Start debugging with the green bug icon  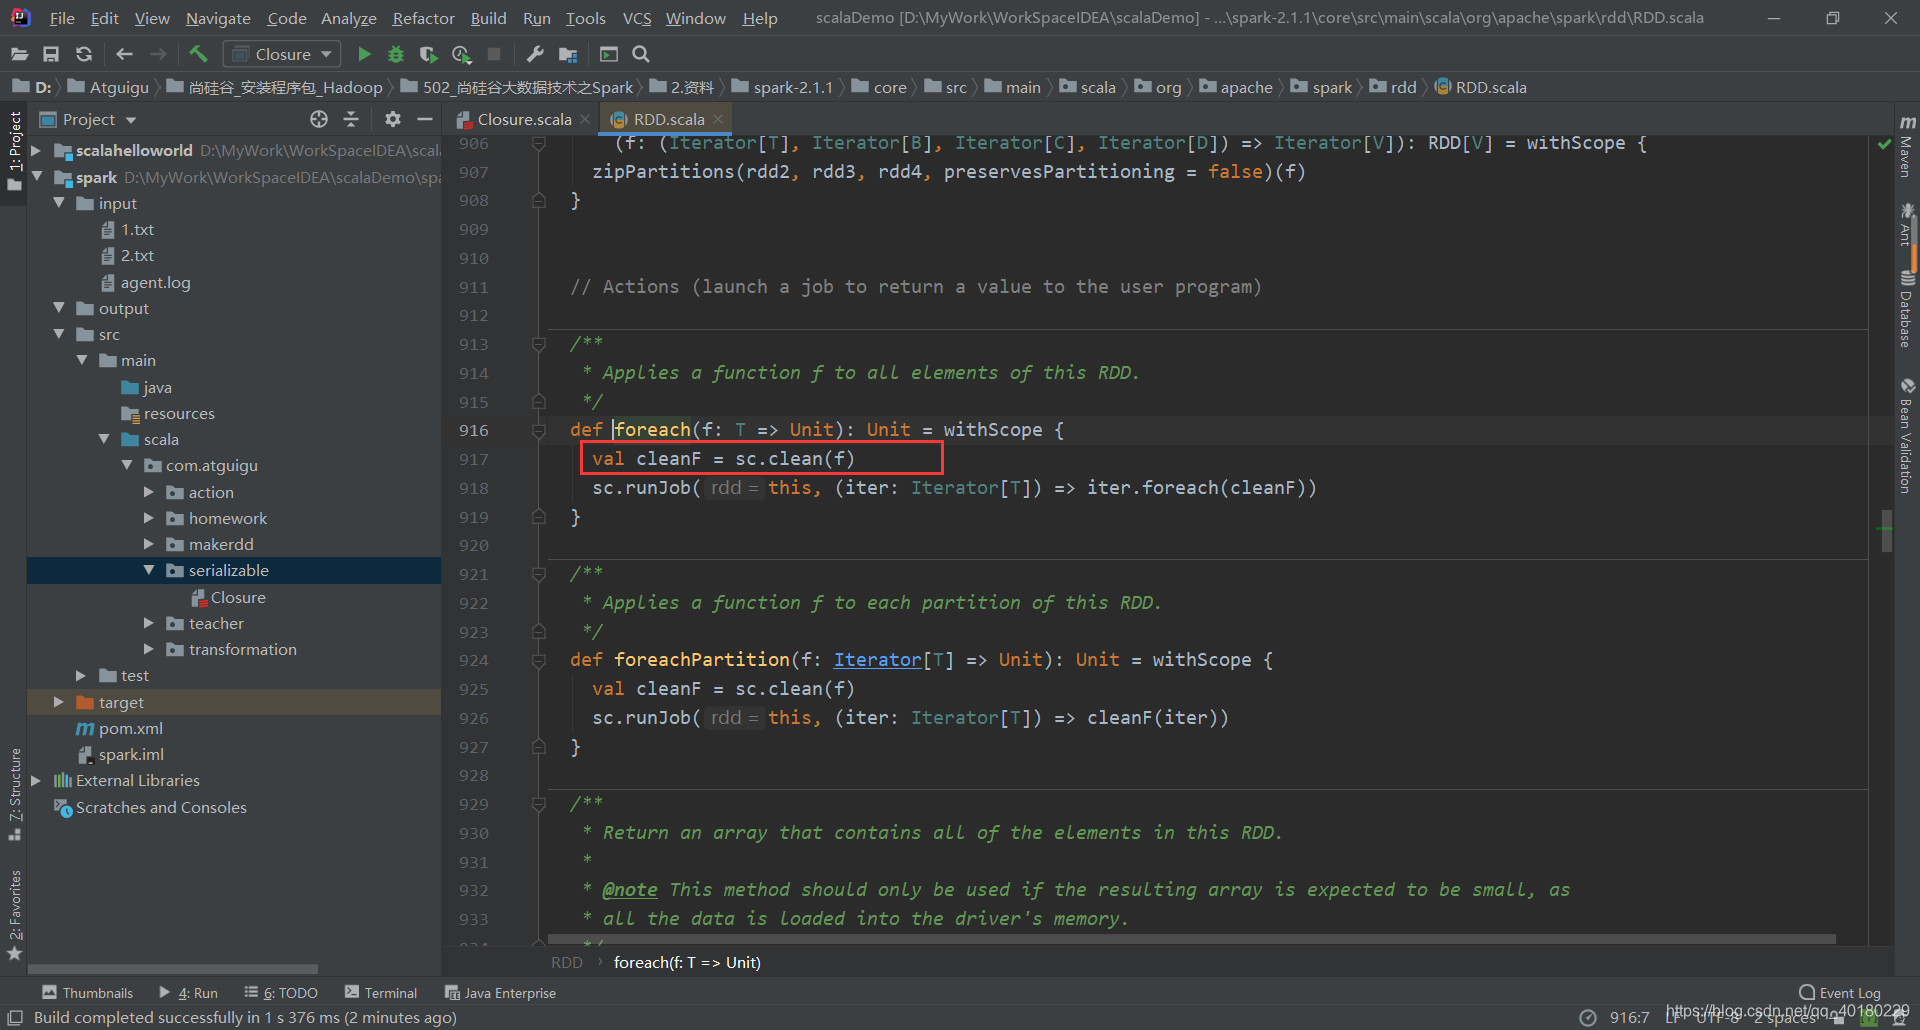[396, 54]
